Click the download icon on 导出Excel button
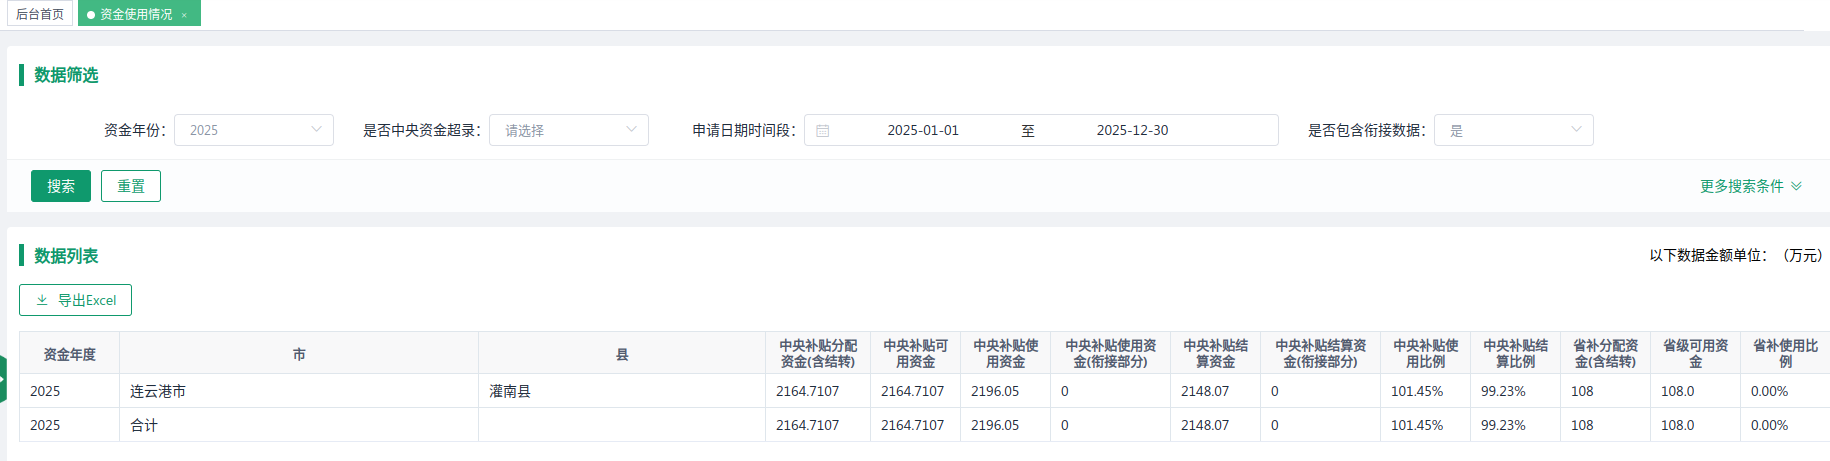 tap(42, 300)
